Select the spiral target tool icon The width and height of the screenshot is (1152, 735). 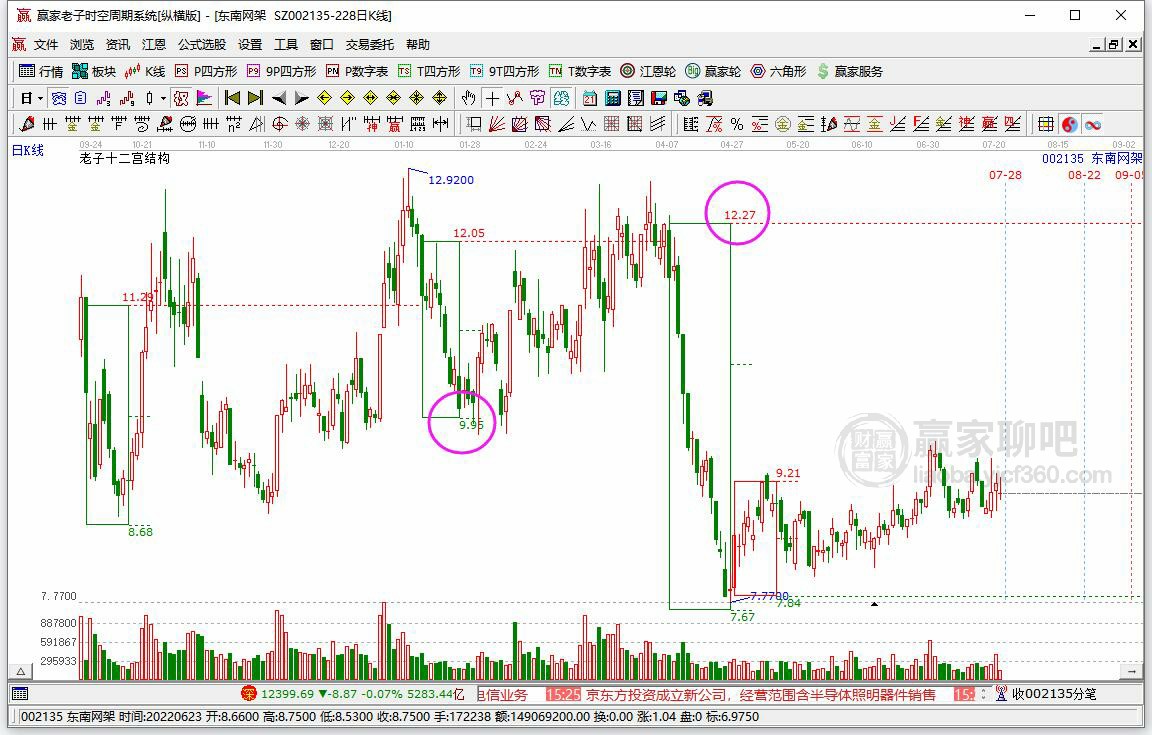click(x=279, y=124)
